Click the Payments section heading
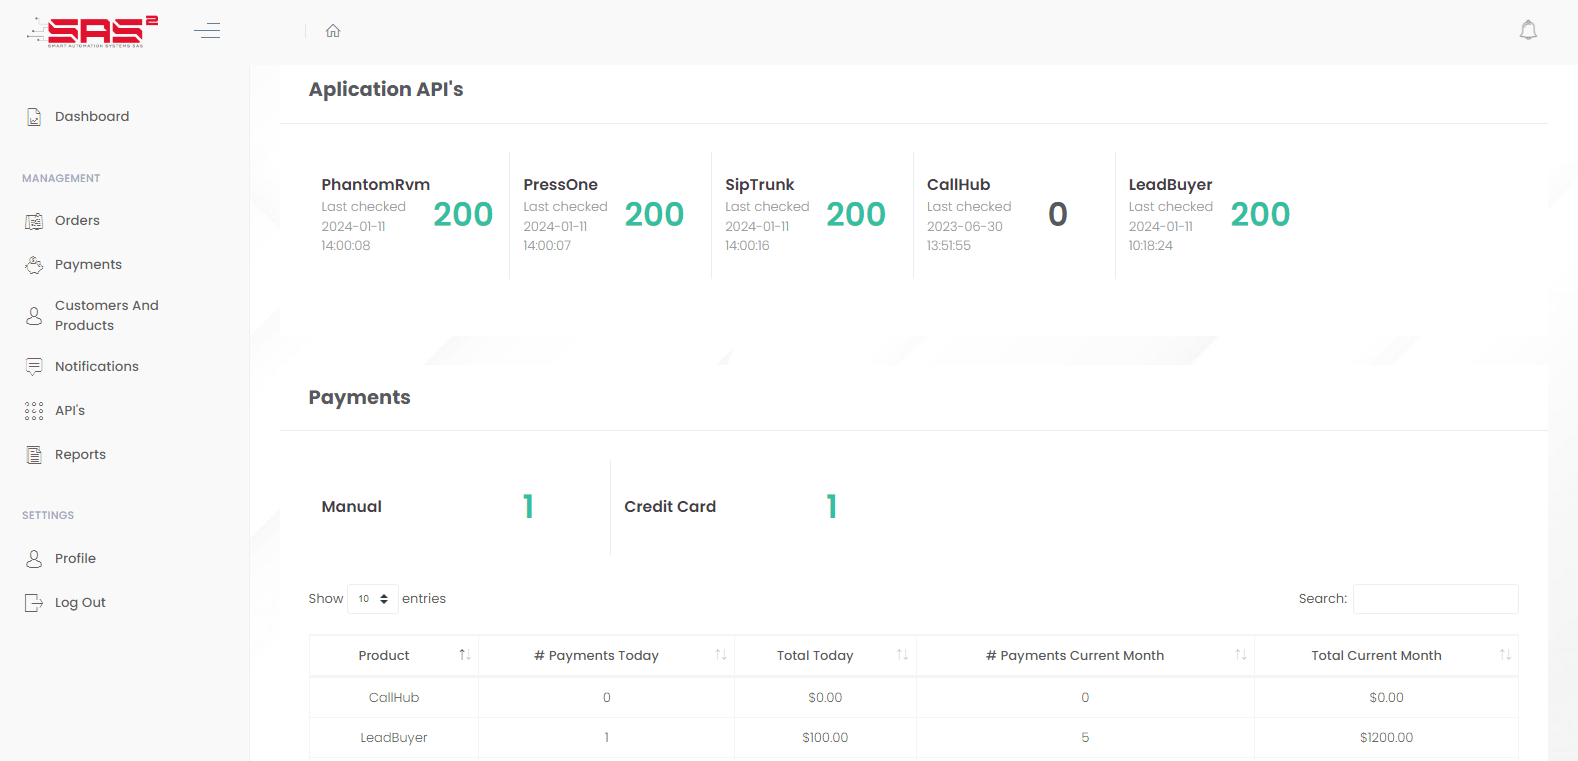 click(x=359, y=397)
